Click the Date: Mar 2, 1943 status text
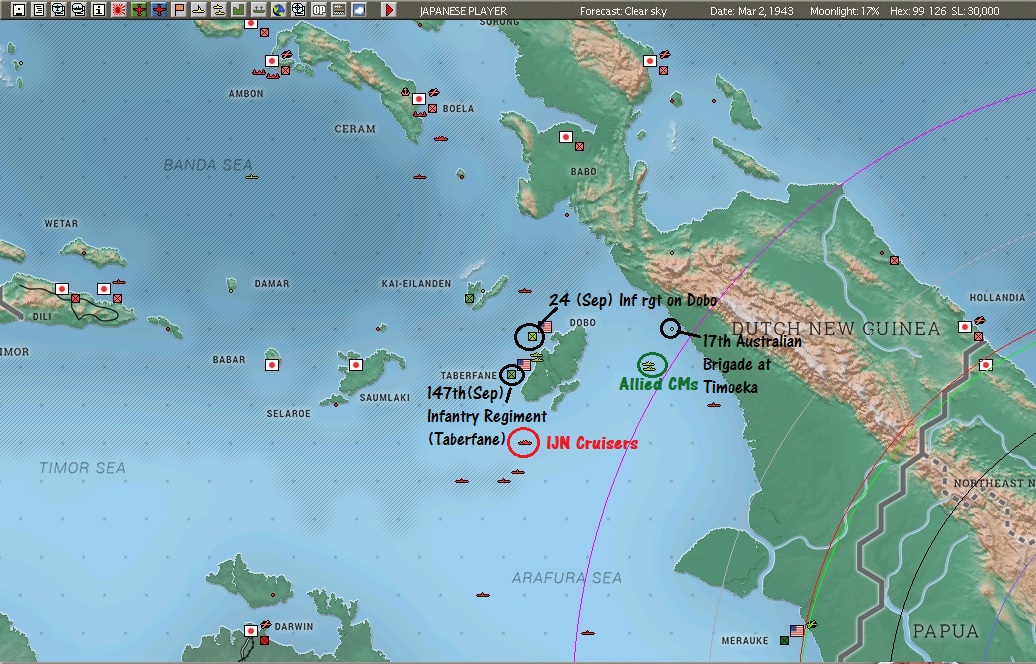Image resolution: width=1036 pixels, height=664 pixels. (x=751, y=11)
